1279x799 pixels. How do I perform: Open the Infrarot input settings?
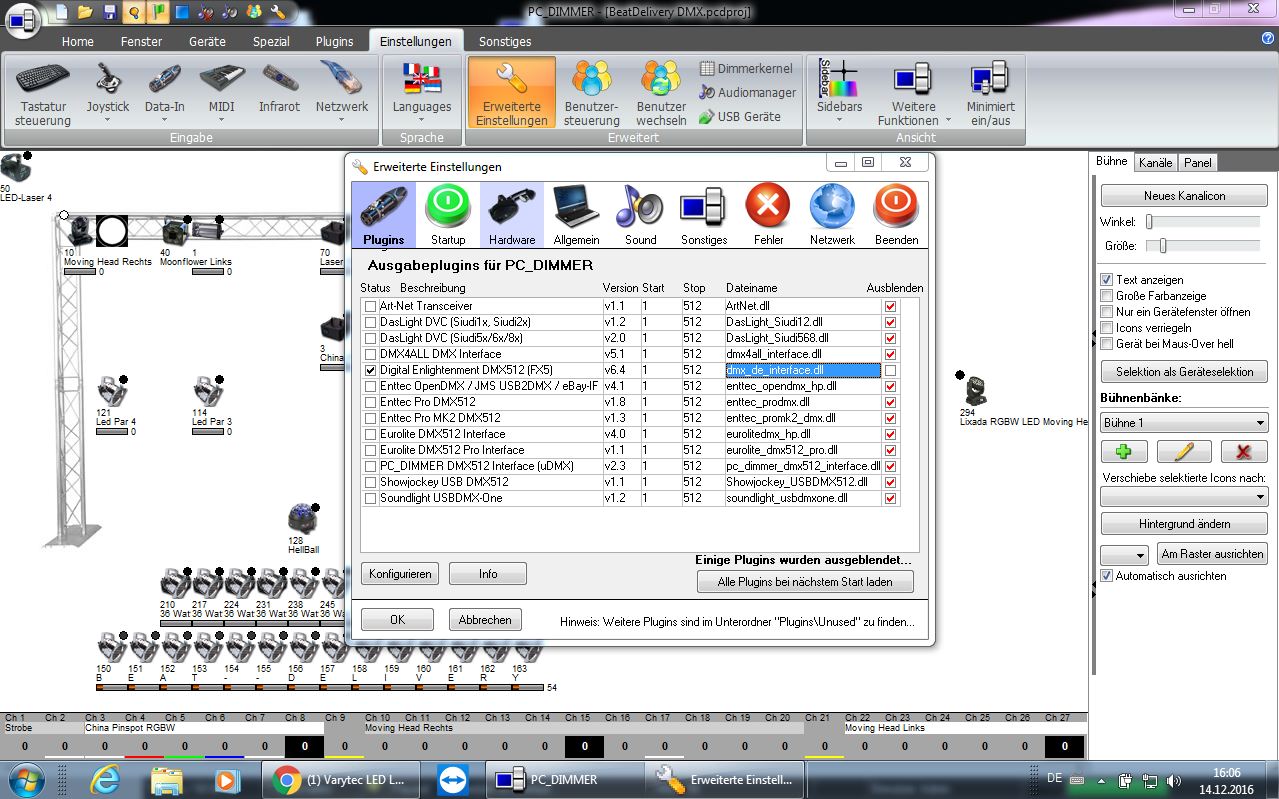pyautogui.click(x=279, y=88)
